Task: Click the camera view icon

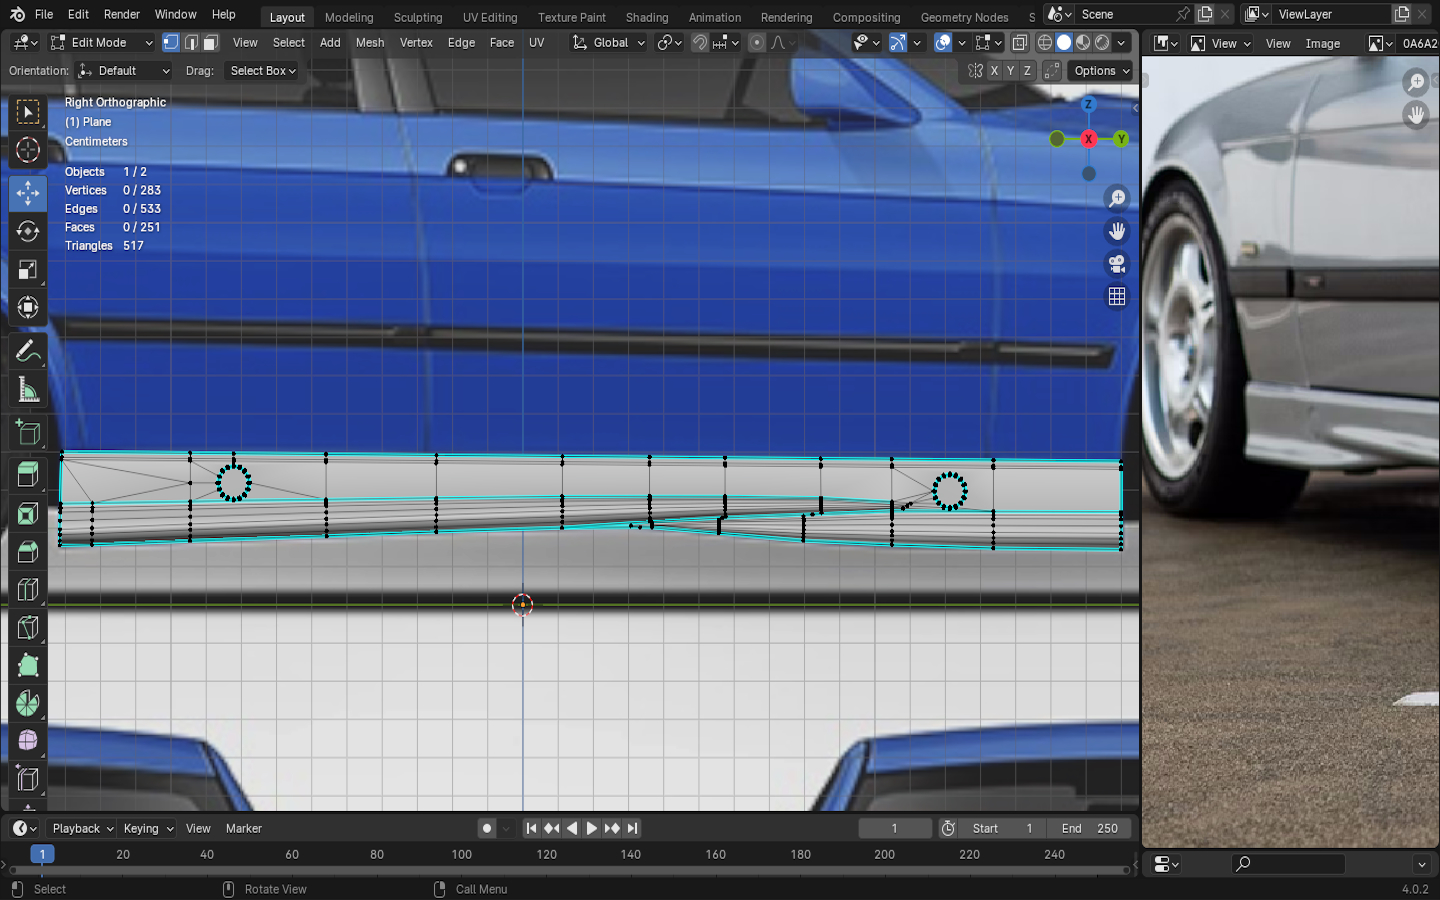Action: click(1117, 264)
